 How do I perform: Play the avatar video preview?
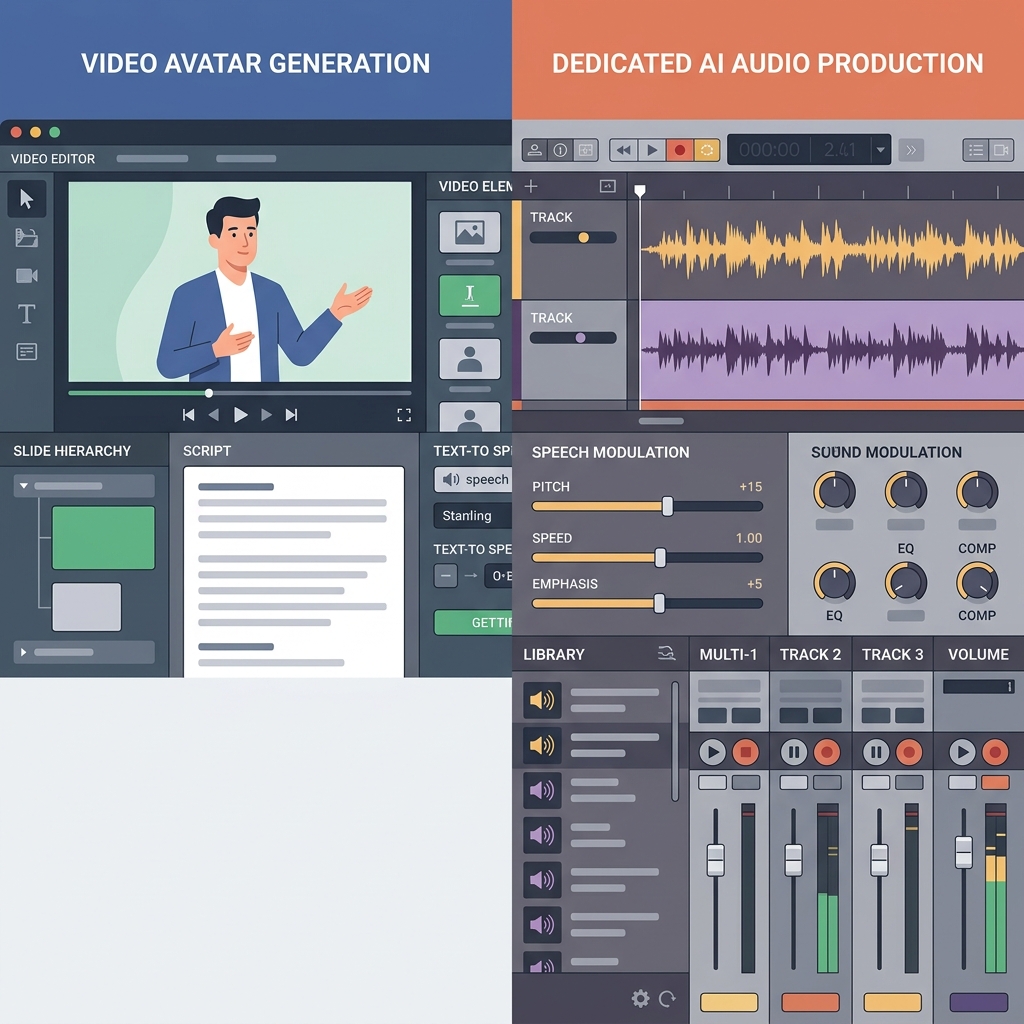pyautogui.click(x=240, y=415)
